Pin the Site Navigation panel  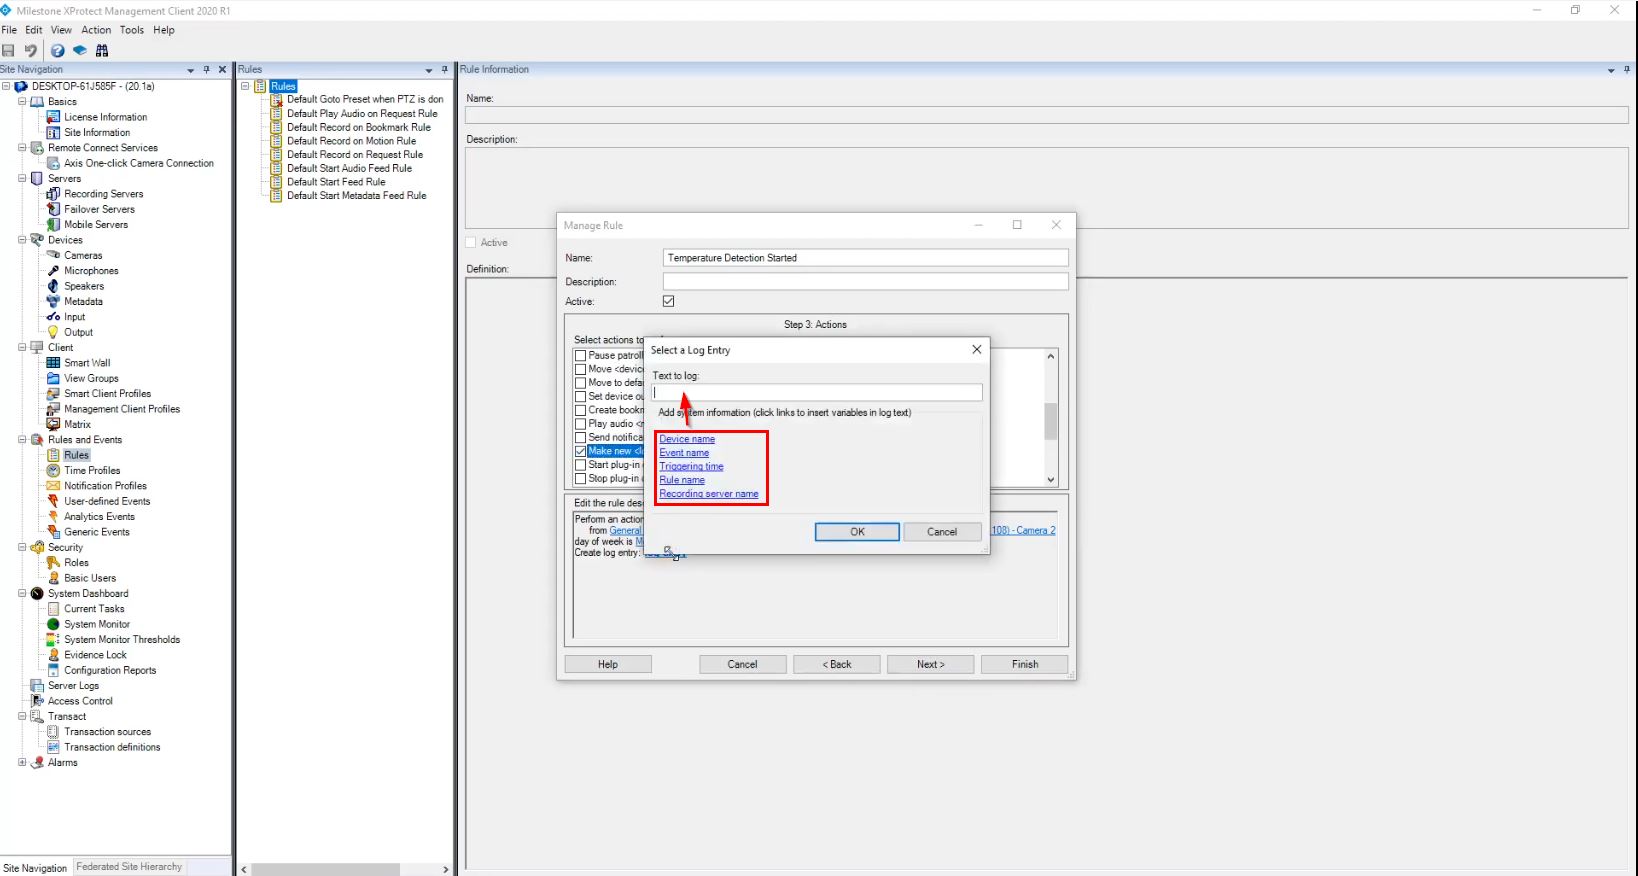coord(207,70)
